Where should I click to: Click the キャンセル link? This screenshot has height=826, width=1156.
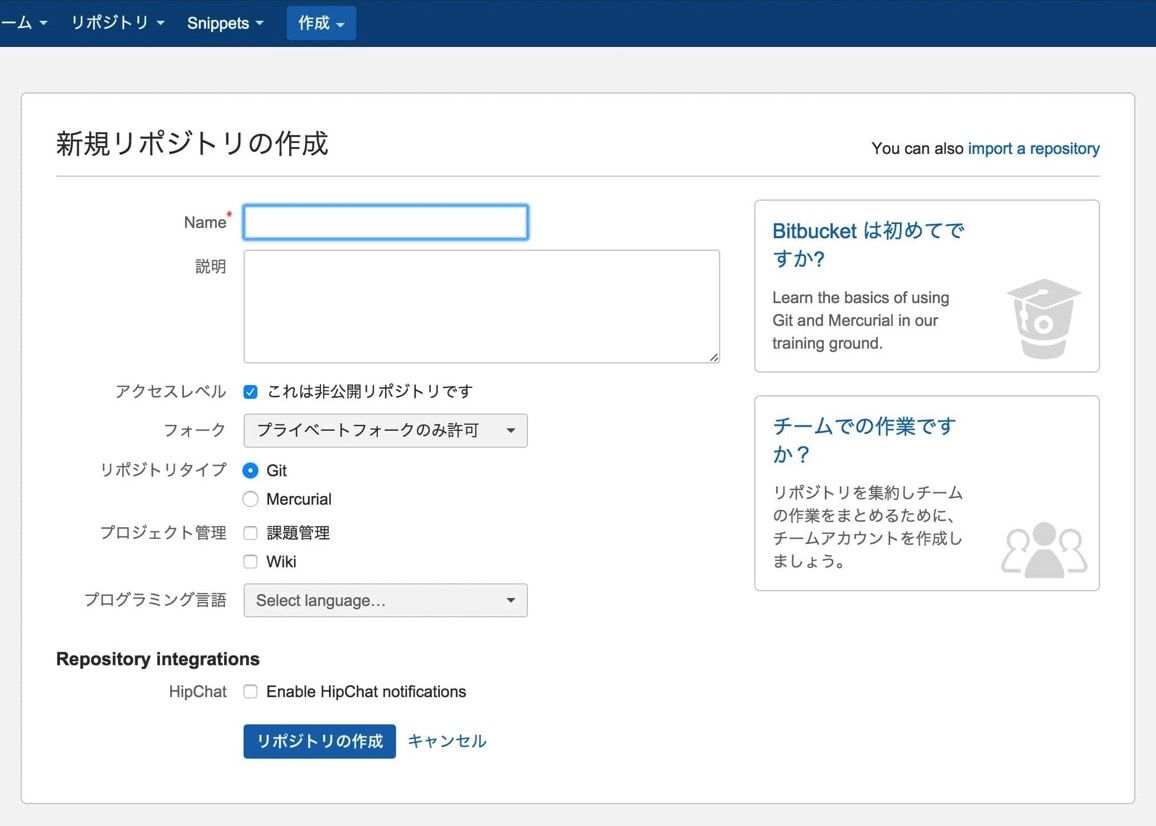tap(447, 741)
